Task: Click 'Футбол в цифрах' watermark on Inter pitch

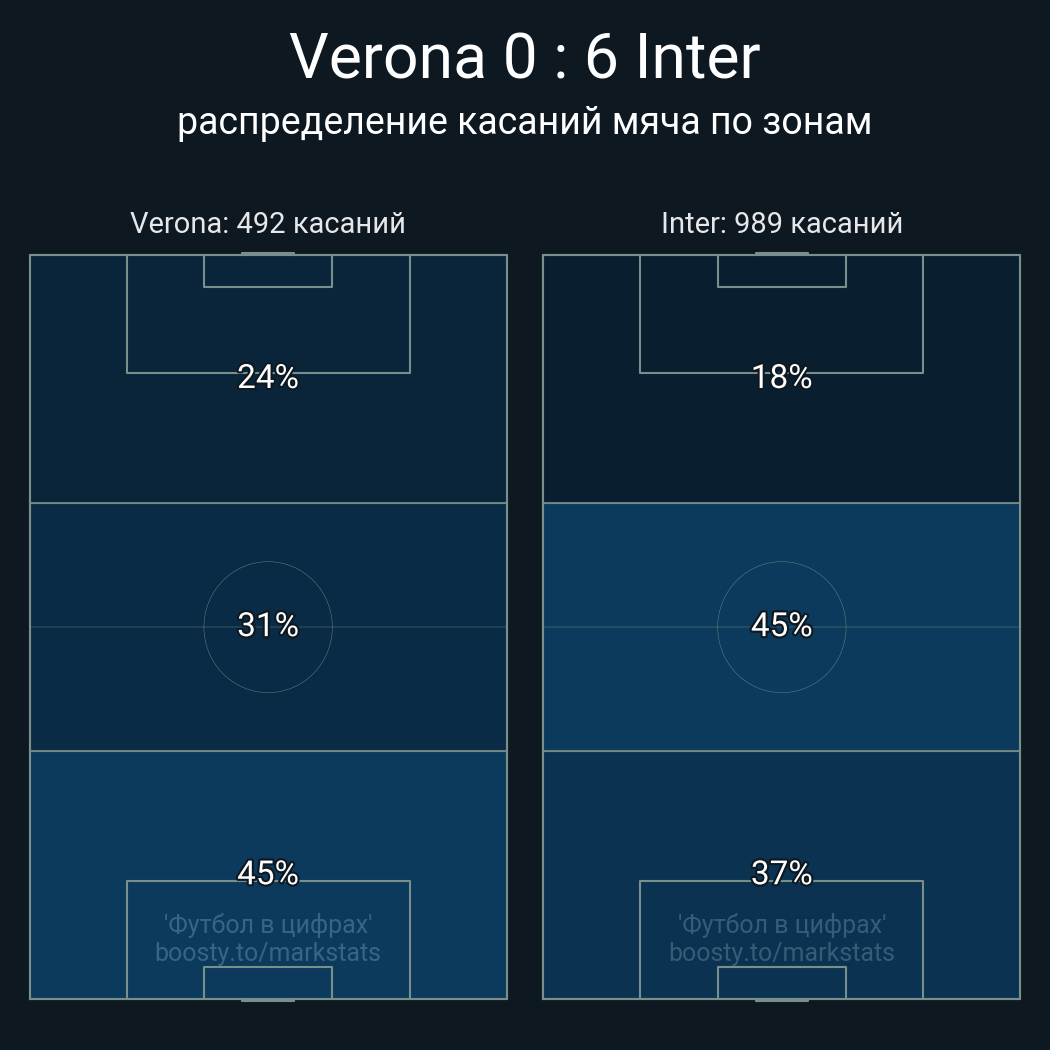Action: point(782,924)
